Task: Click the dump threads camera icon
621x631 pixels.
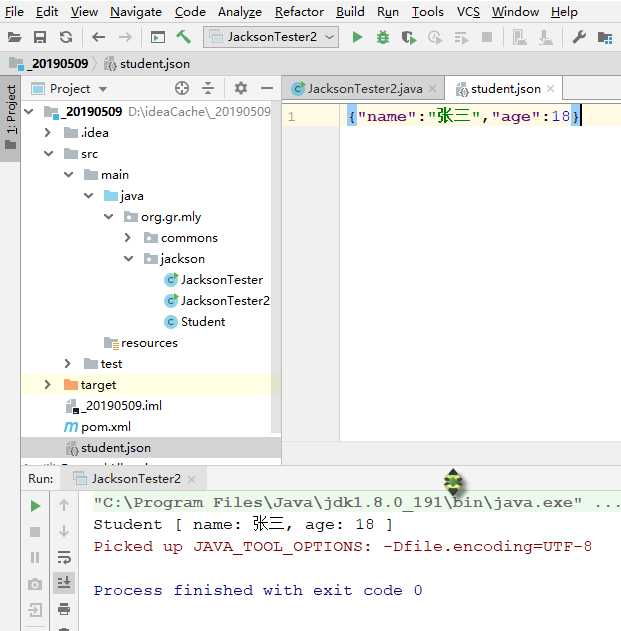Action: [35, 584]
